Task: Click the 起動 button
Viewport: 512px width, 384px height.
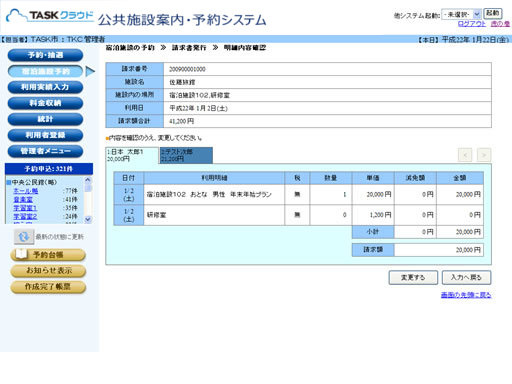Action: tap(493, 13)
